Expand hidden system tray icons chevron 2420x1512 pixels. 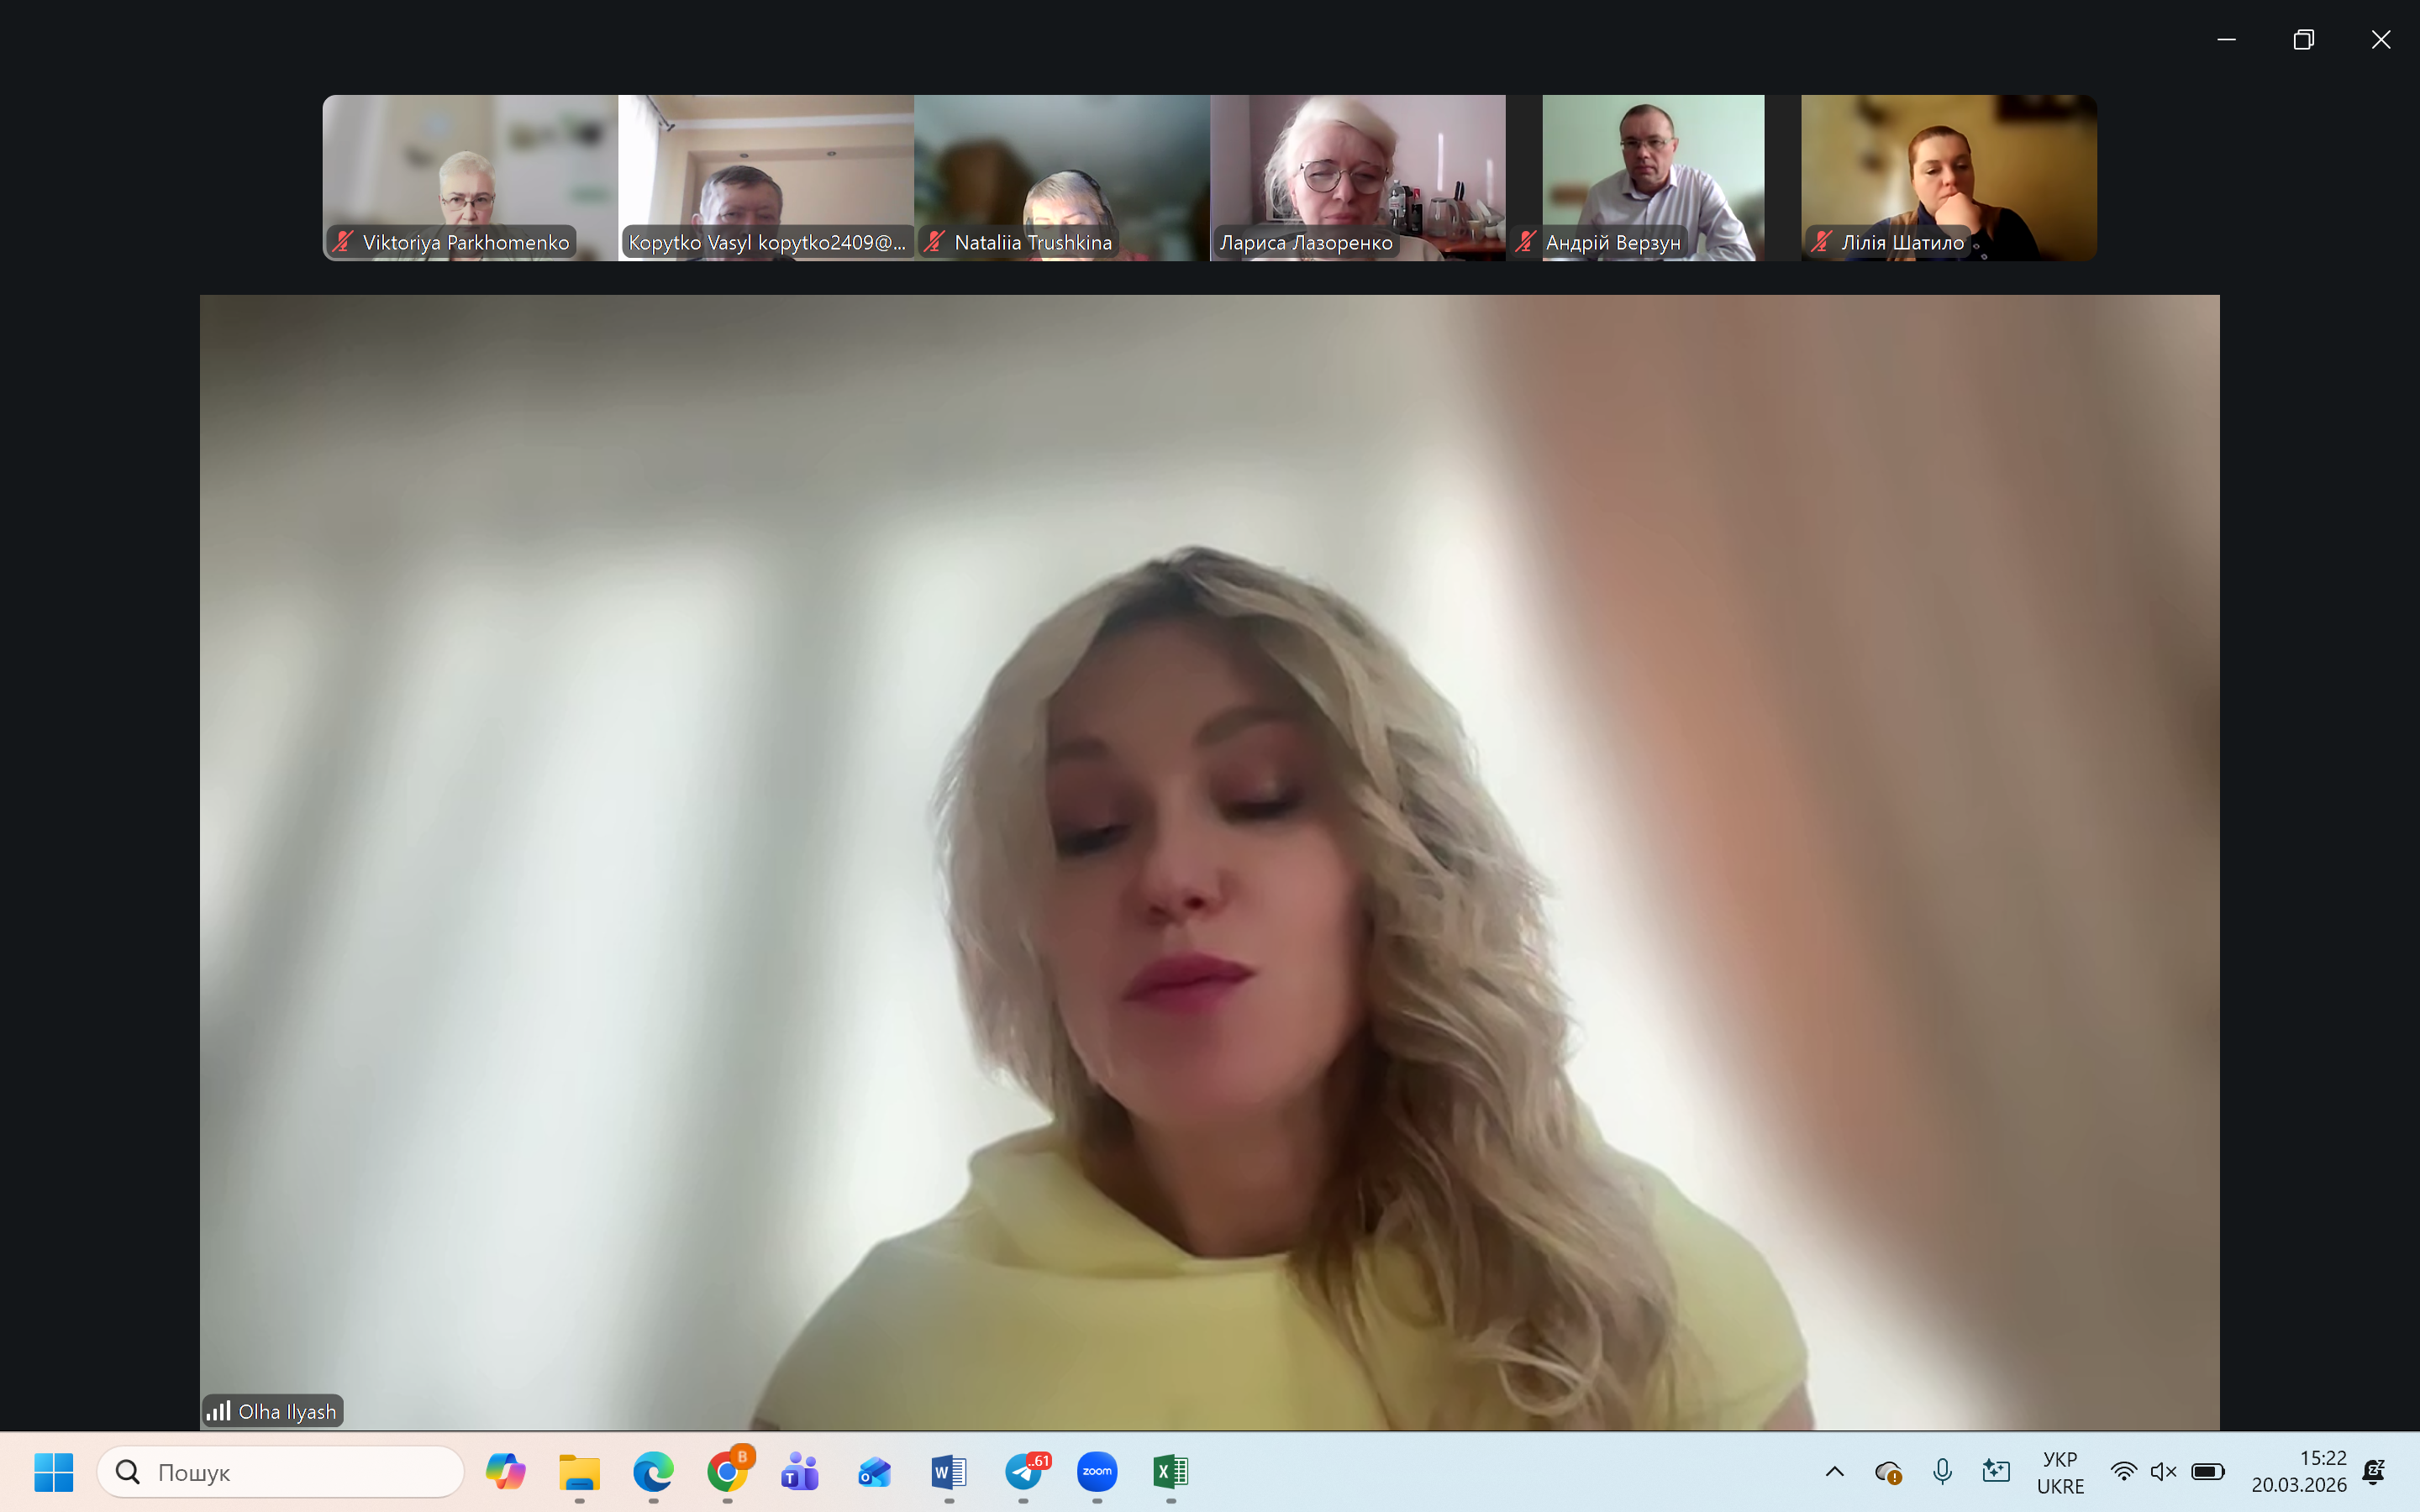point(1834,1471)
